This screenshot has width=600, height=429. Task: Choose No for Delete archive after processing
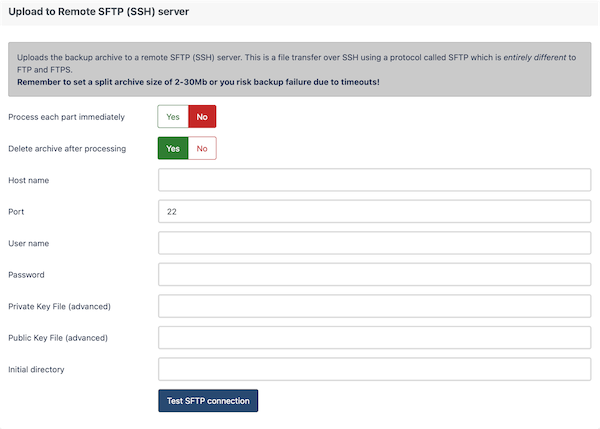pyautogui.click(x=202, y=148)
